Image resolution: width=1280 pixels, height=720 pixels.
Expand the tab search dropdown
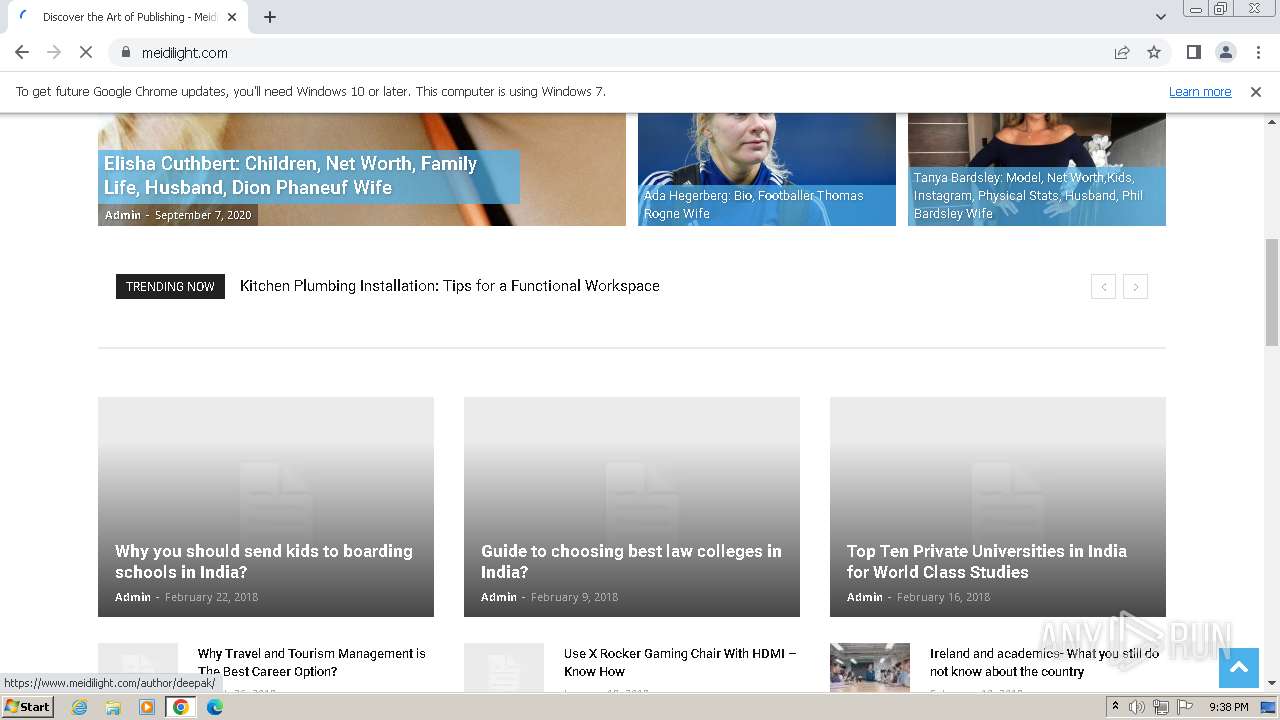tap(1160, 17)
